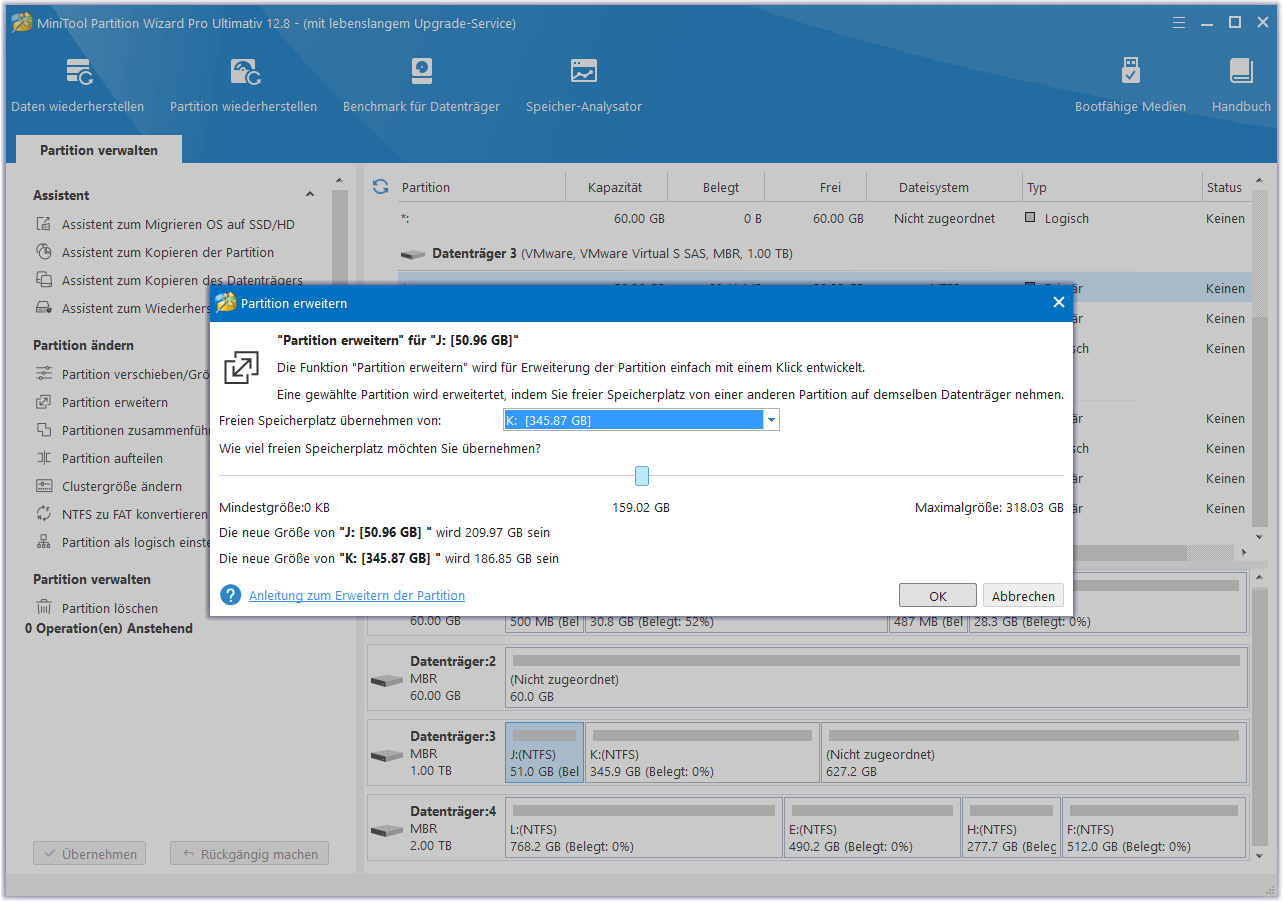Click the Rückgängig machen button

coord(249,854)
